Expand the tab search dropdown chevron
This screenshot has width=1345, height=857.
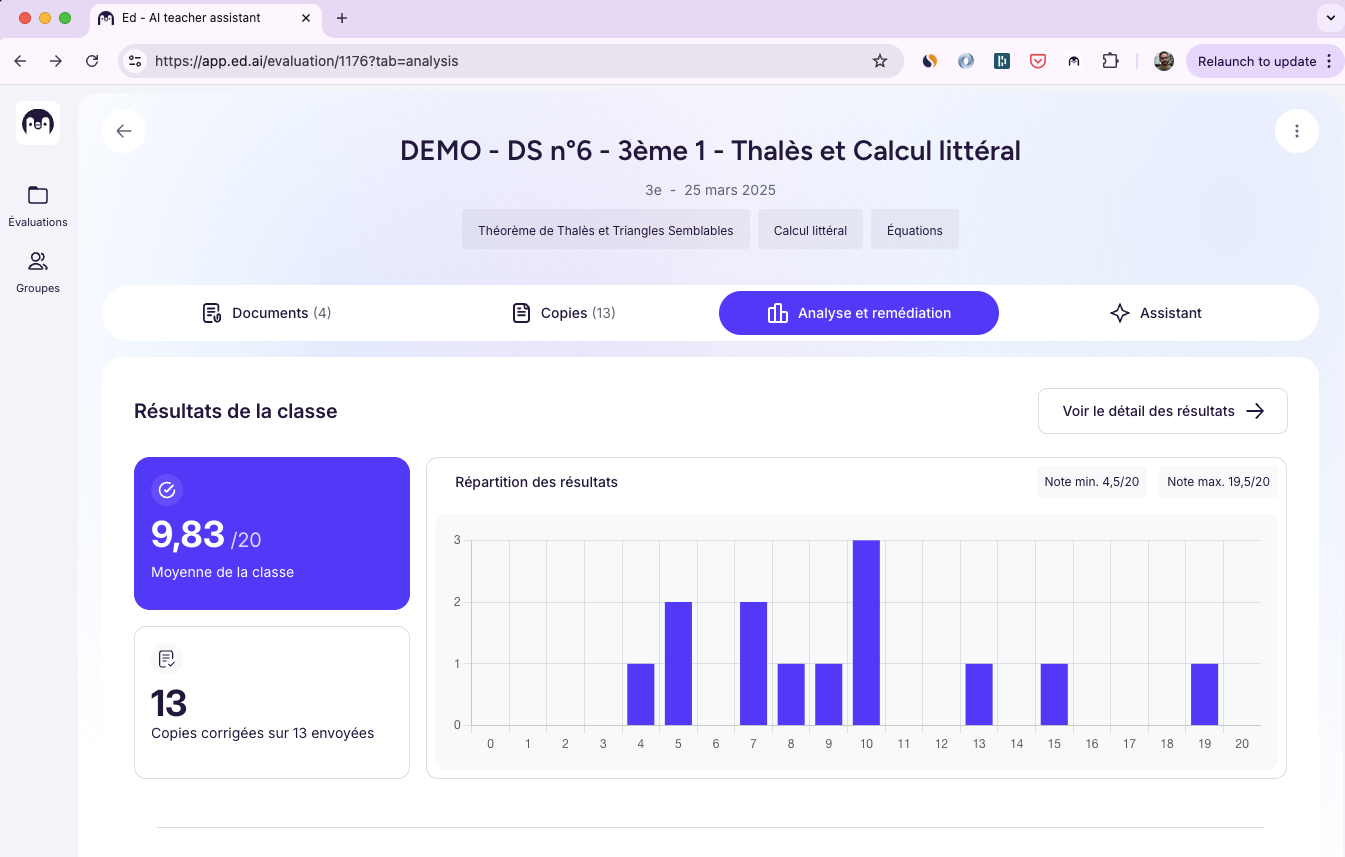coord(1329,18)
